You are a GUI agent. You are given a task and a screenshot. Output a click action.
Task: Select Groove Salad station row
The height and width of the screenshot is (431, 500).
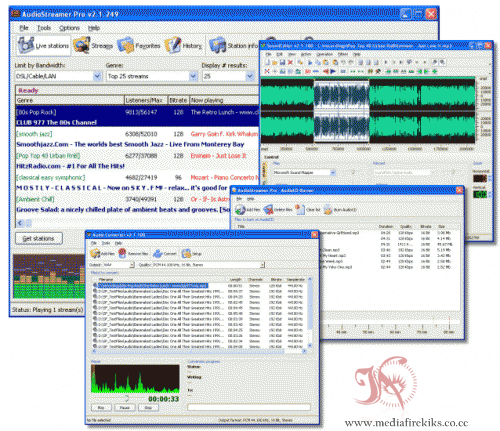point(124,204)
